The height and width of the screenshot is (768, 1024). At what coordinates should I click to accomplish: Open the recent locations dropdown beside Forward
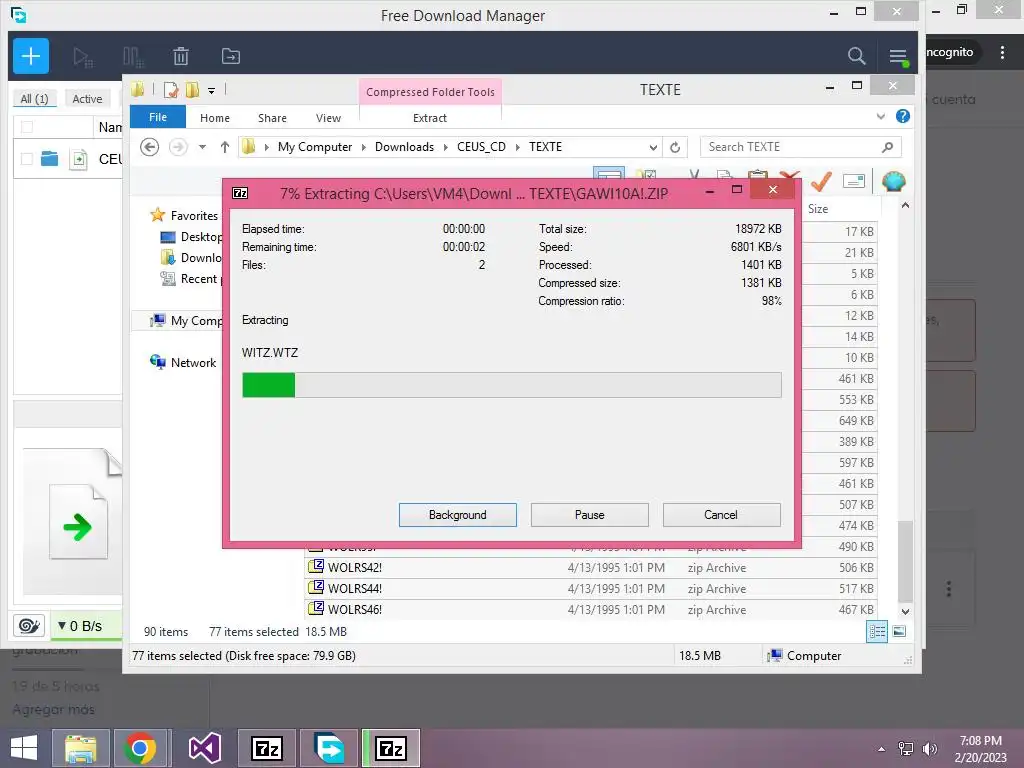[202, 147]
